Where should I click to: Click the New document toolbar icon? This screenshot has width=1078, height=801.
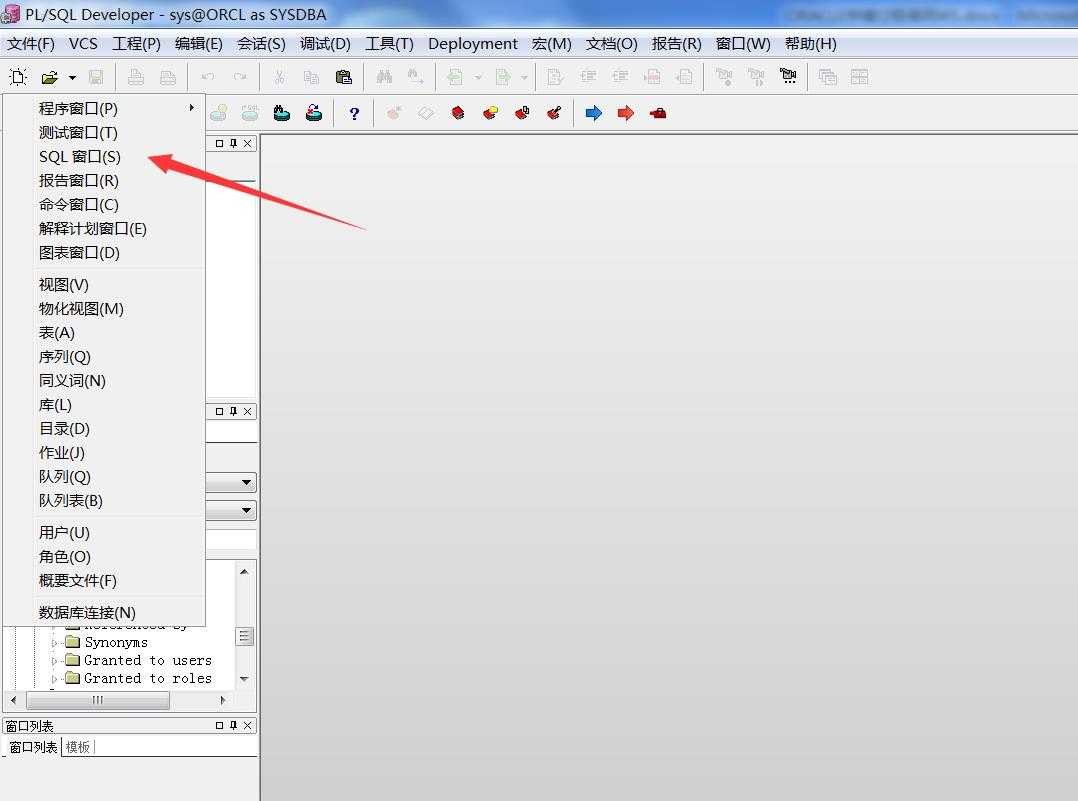(18, 77)
